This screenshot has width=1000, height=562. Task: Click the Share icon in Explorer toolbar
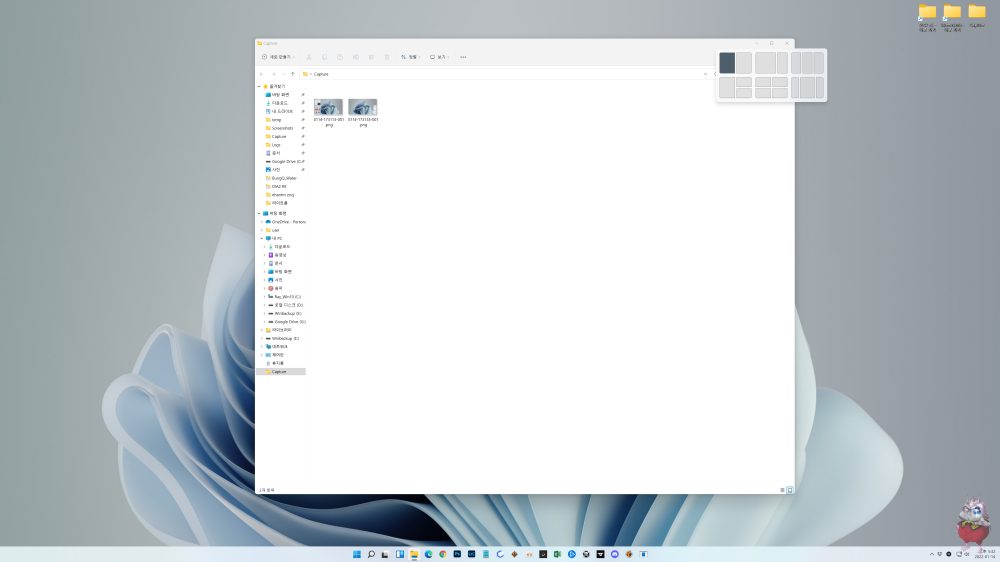(x=371, y=57)
